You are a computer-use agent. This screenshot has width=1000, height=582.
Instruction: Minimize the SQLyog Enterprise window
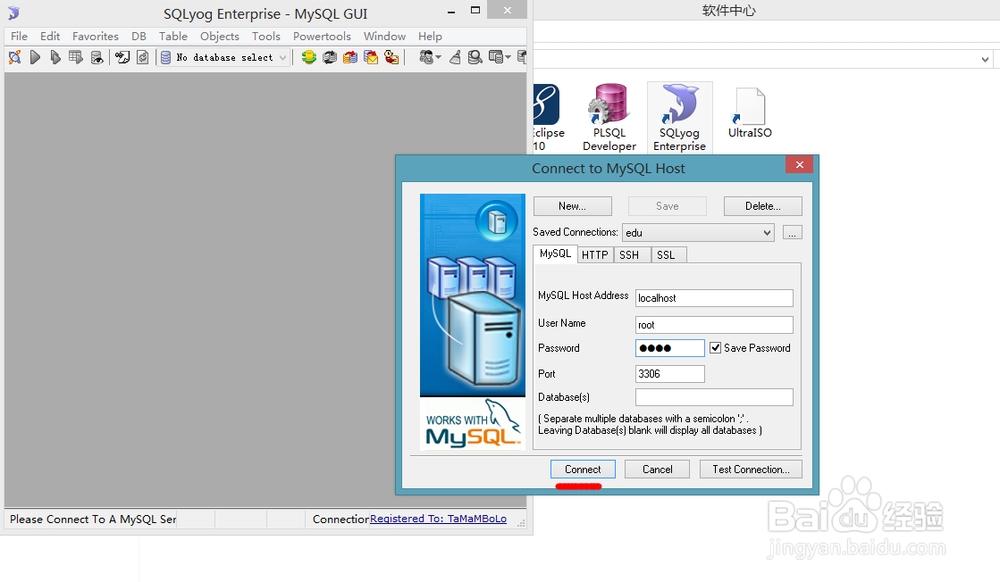pos(452,11)
